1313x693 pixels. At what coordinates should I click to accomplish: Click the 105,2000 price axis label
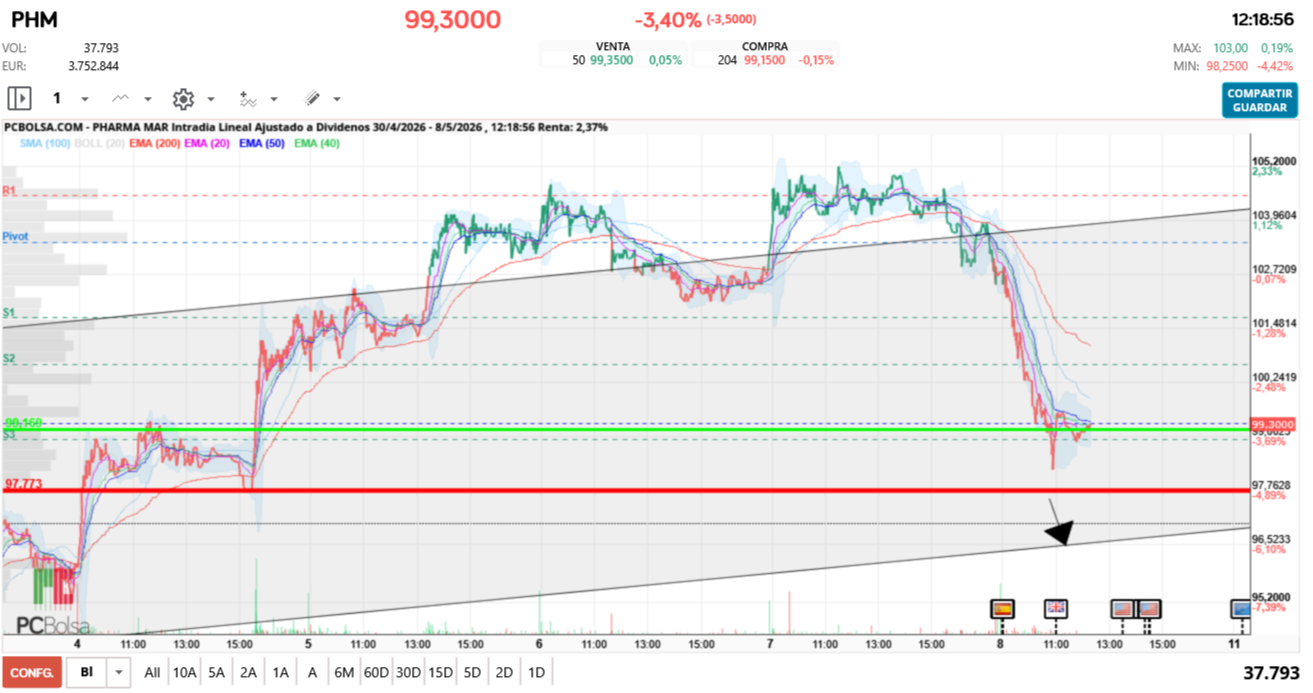(1274, 160)
